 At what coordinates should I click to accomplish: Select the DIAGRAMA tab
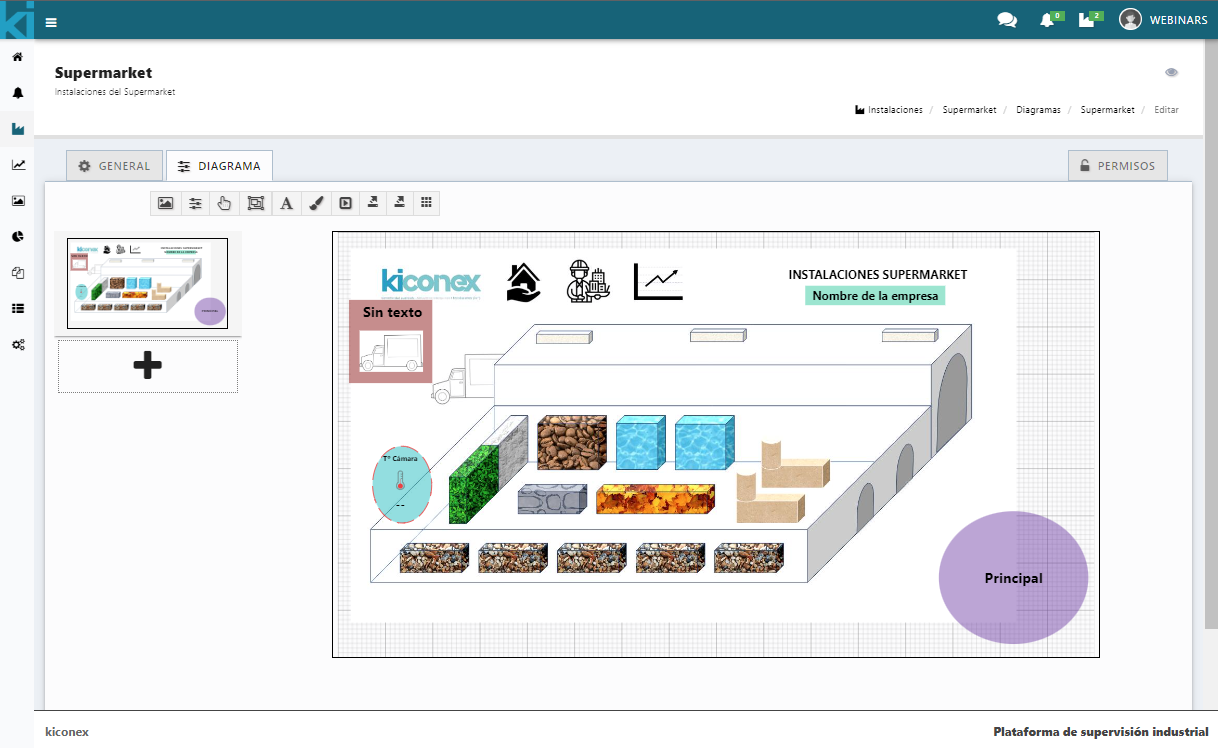point(219,166)
